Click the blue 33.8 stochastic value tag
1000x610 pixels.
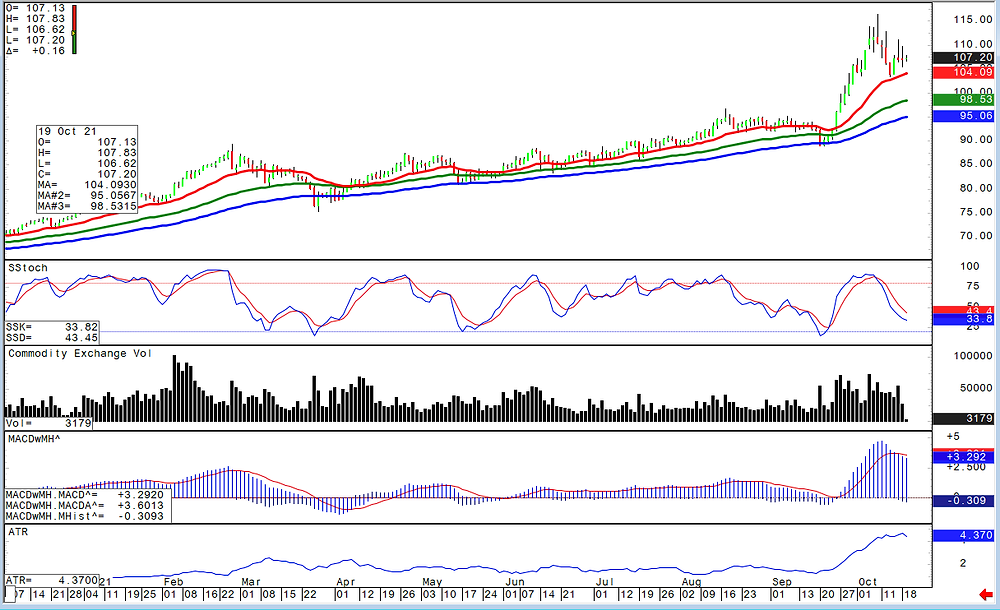(963, 319)
